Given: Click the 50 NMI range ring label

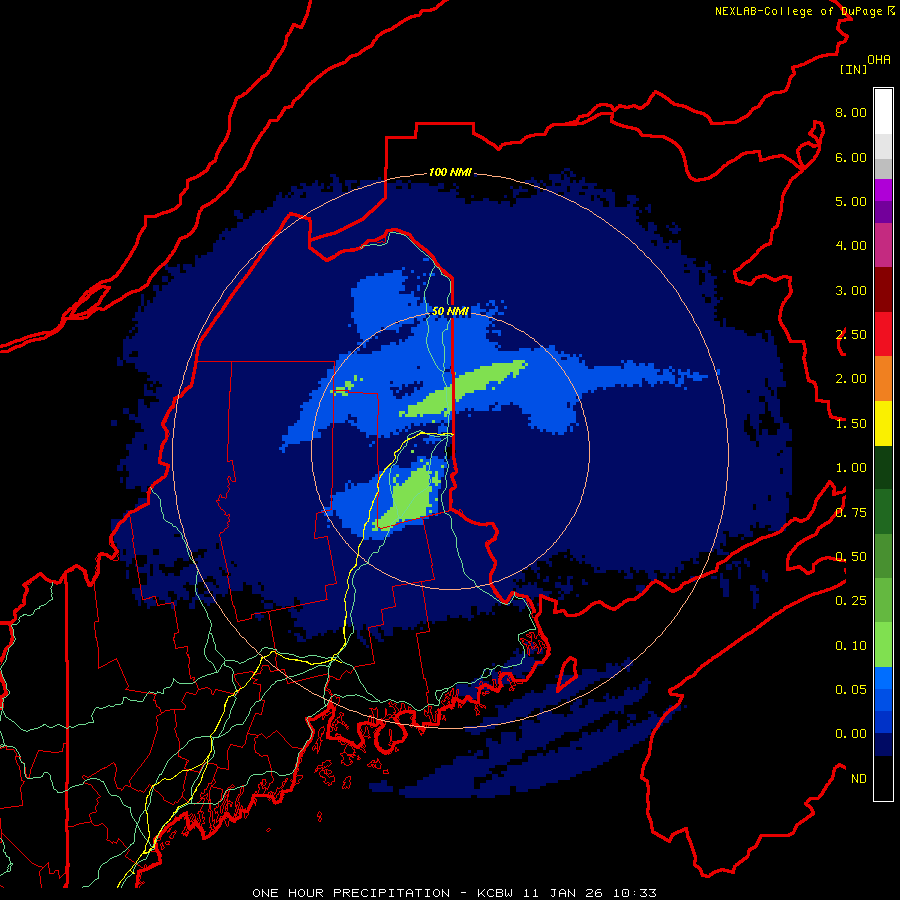Looking at the screenshot, I should click(450, 311).
